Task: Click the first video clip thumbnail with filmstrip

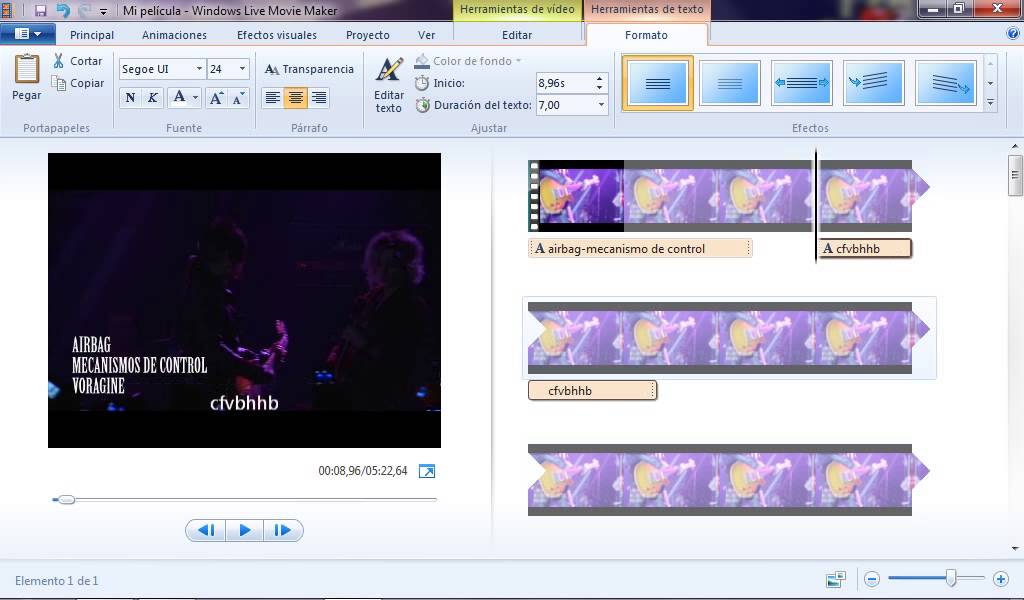Action: (575, 196)
